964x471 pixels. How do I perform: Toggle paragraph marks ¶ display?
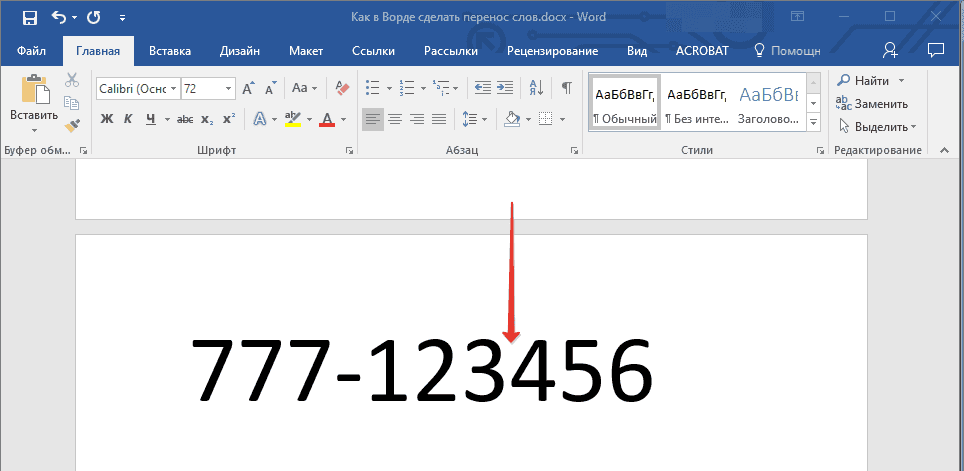pyautogui.click(x=566, y=88)
